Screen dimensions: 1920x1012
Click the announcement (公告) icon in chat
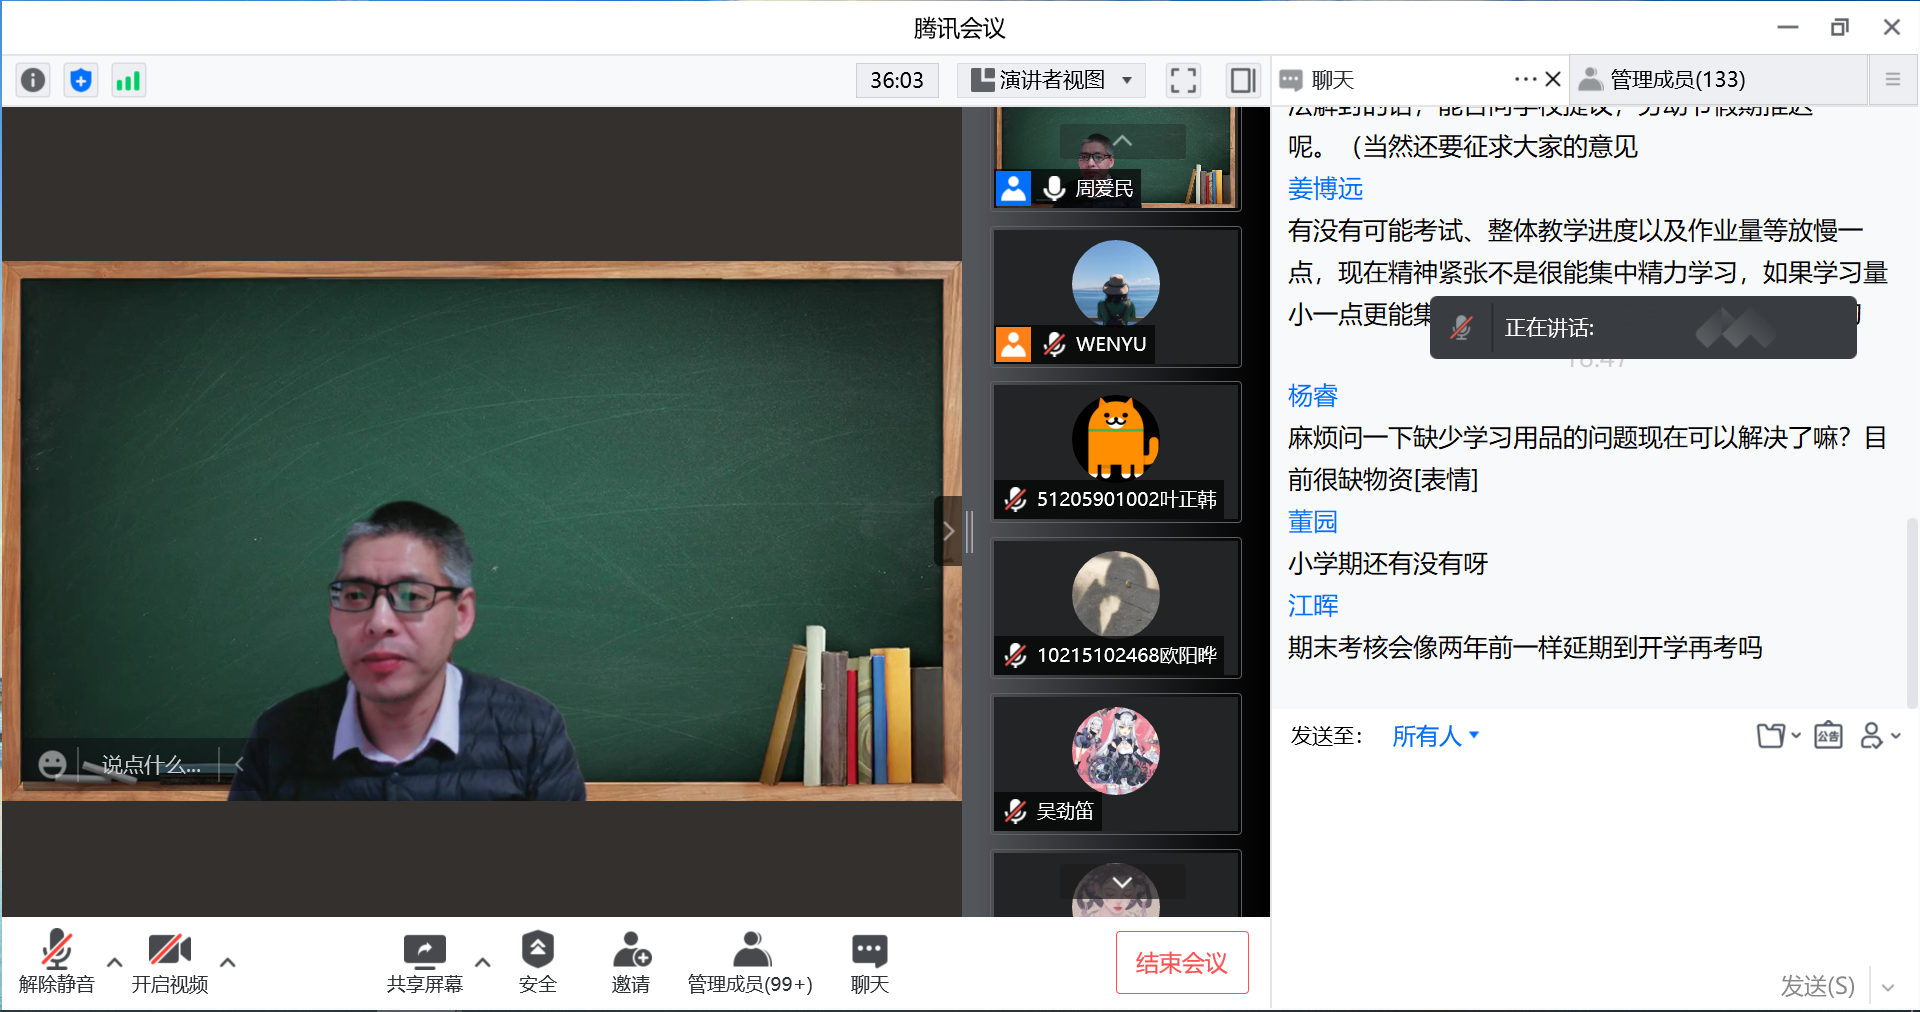tap(1828, 736)
